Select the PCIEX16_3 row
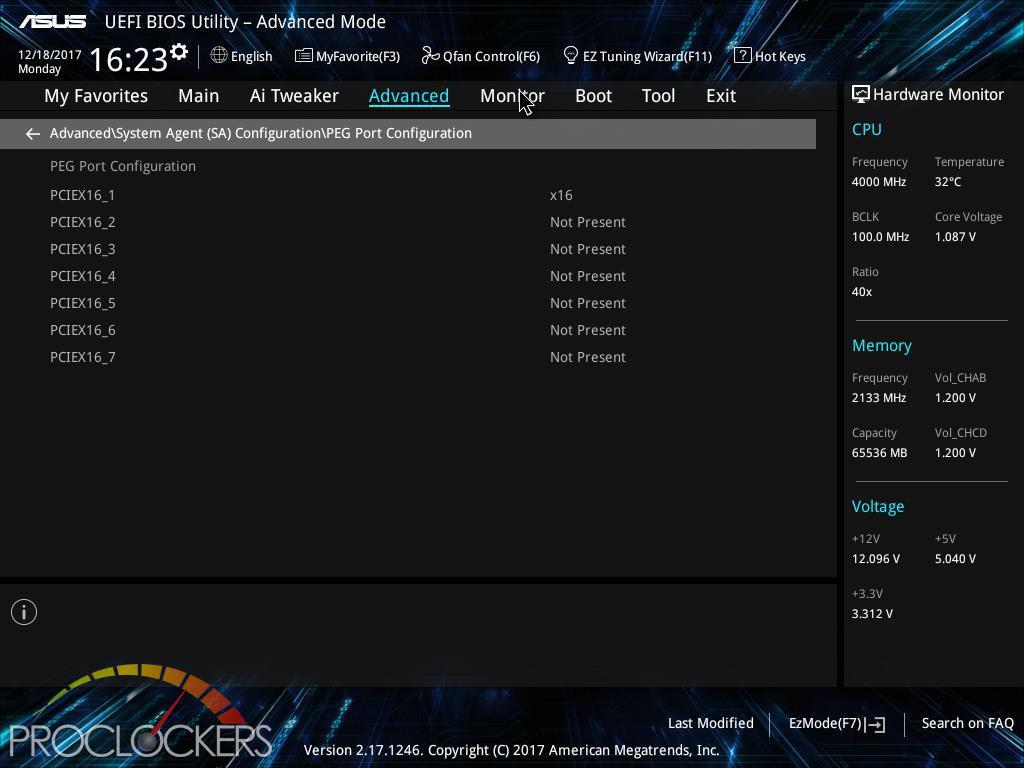The height and width of the screenshot is (768, 1024). tap(408, 249)
